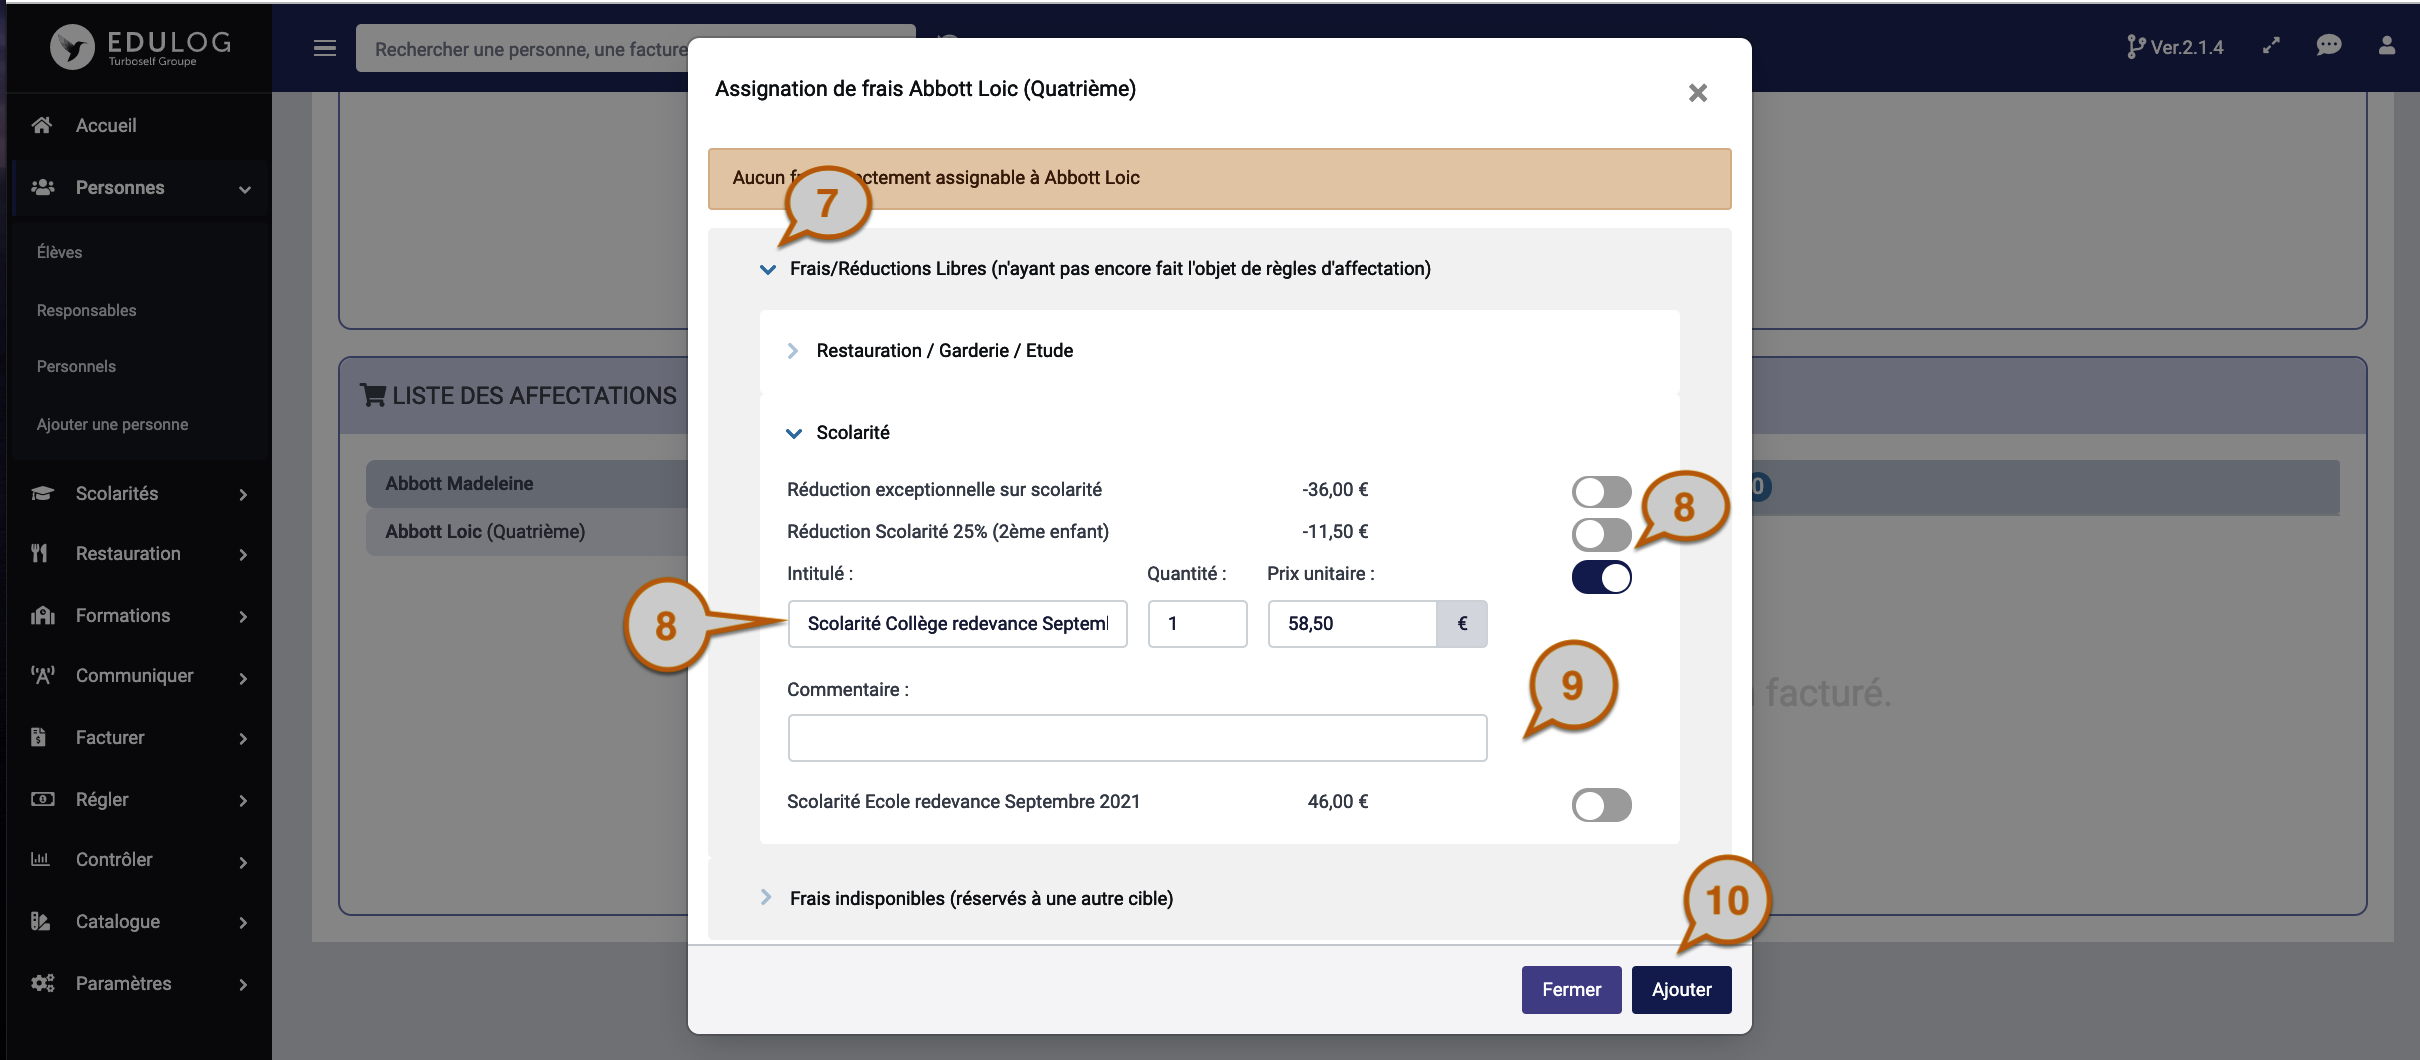Click the EDULOG bird logo

[x=72, y=47]
